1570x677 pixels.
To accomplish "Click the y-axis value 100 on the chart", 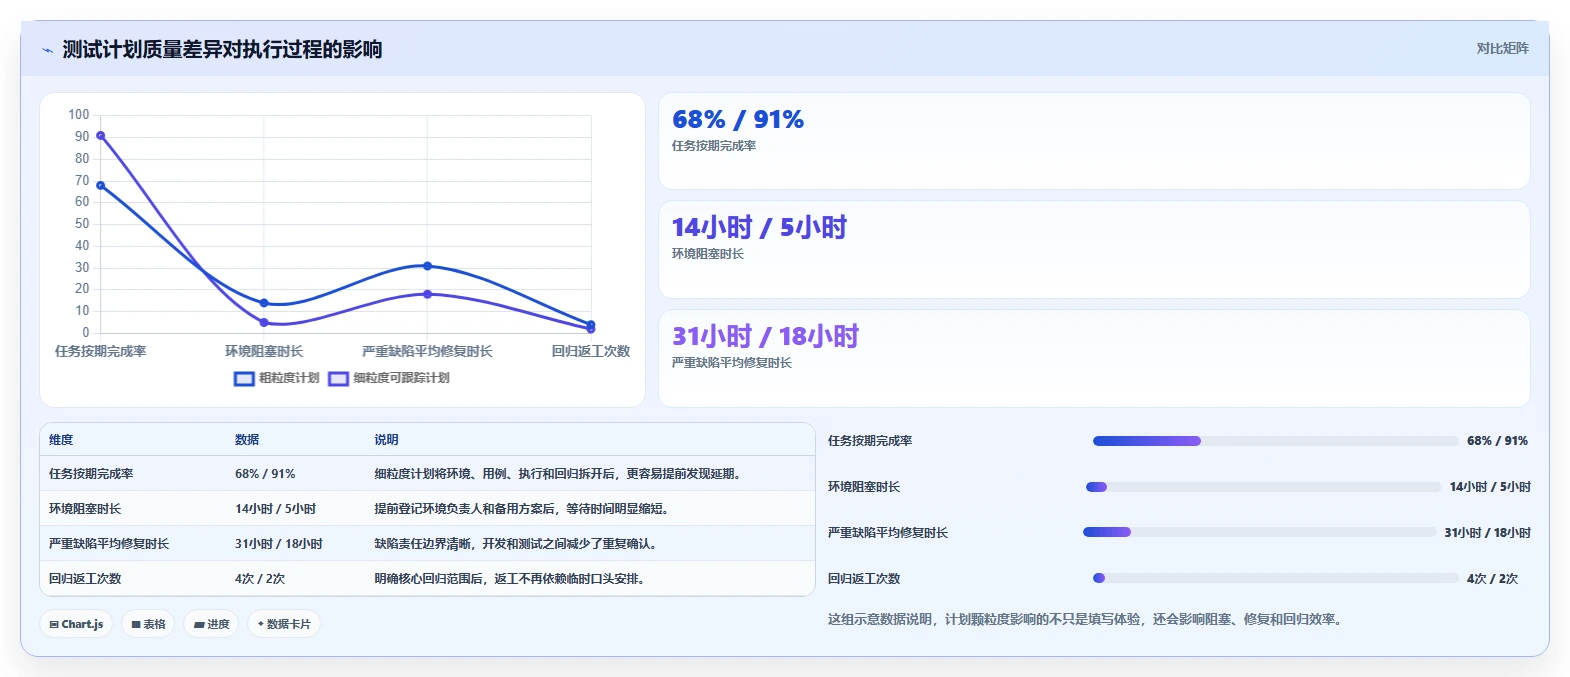I will pyautogui.click(x=79, y=115).
